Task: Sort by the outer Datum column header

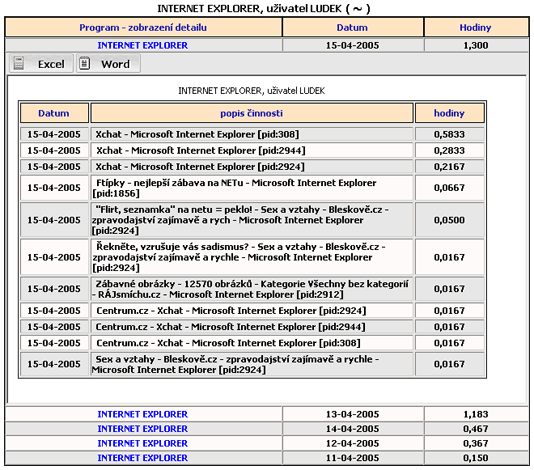Action: coord(352,28)
